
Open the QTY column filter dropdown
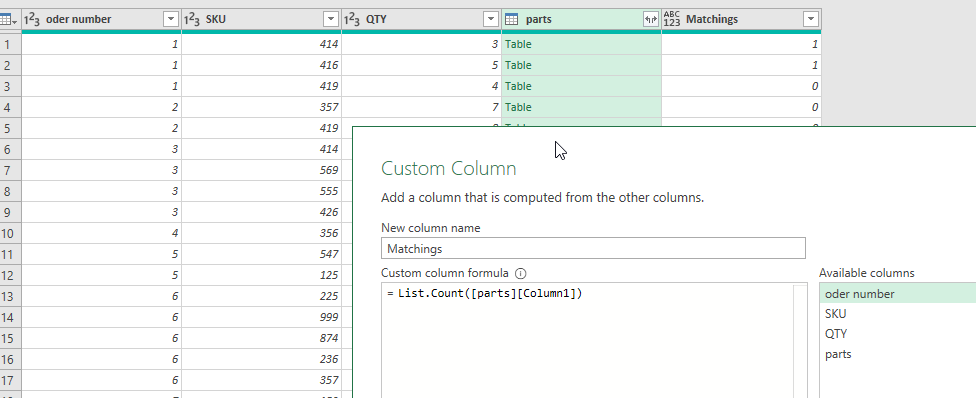pos(492,19)
